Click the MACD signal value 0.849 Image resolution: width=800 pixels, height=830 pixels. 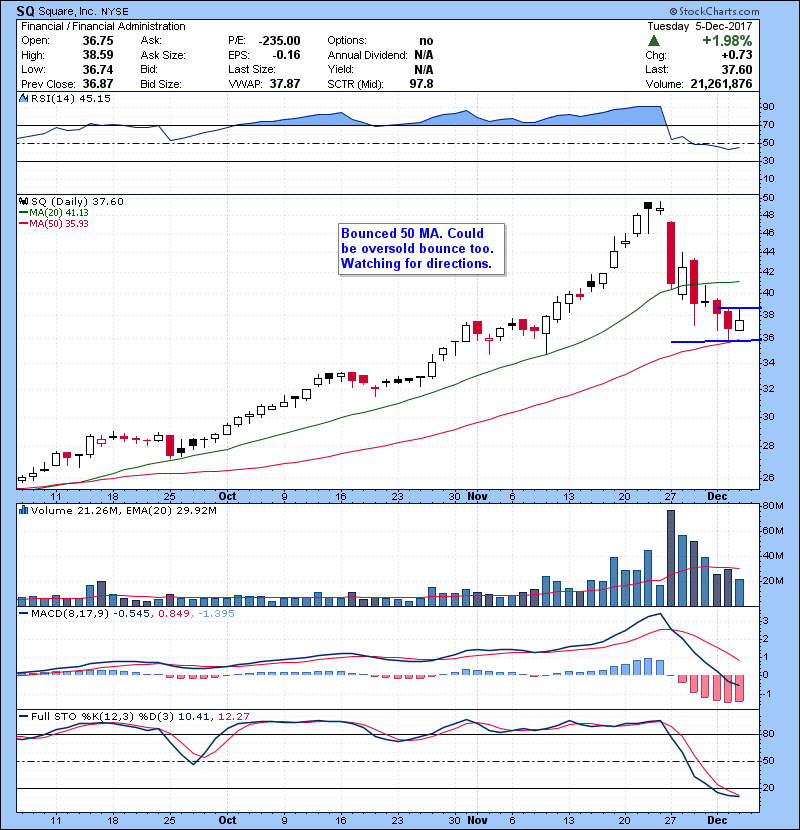coord(174,614)
